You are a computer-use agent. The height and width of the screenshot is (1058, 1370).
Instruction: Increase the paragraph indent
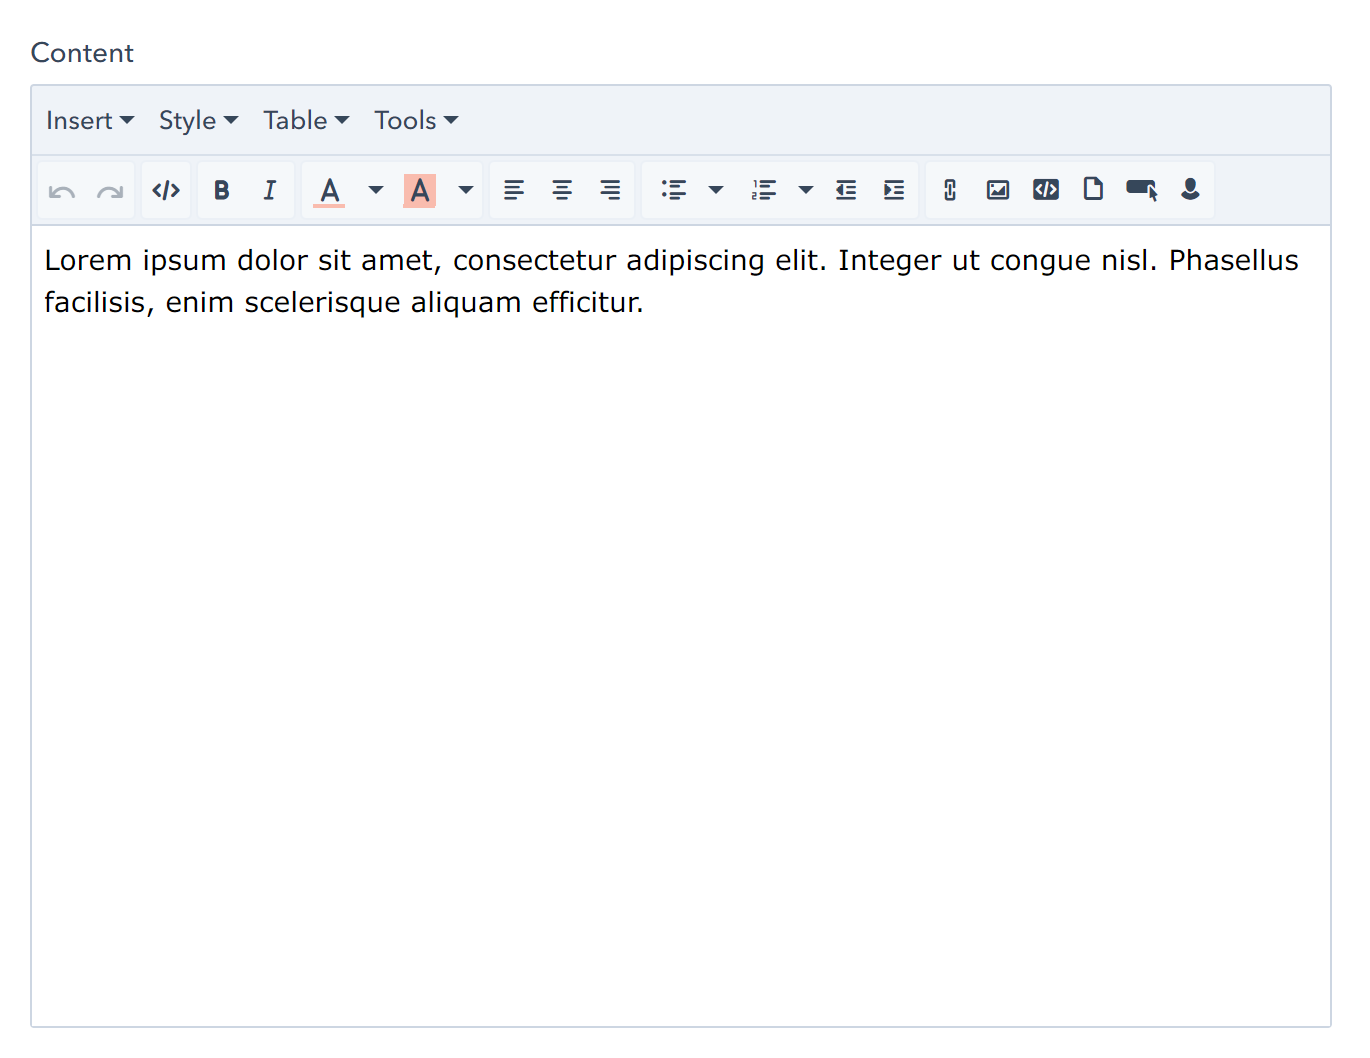coord(894,190)
